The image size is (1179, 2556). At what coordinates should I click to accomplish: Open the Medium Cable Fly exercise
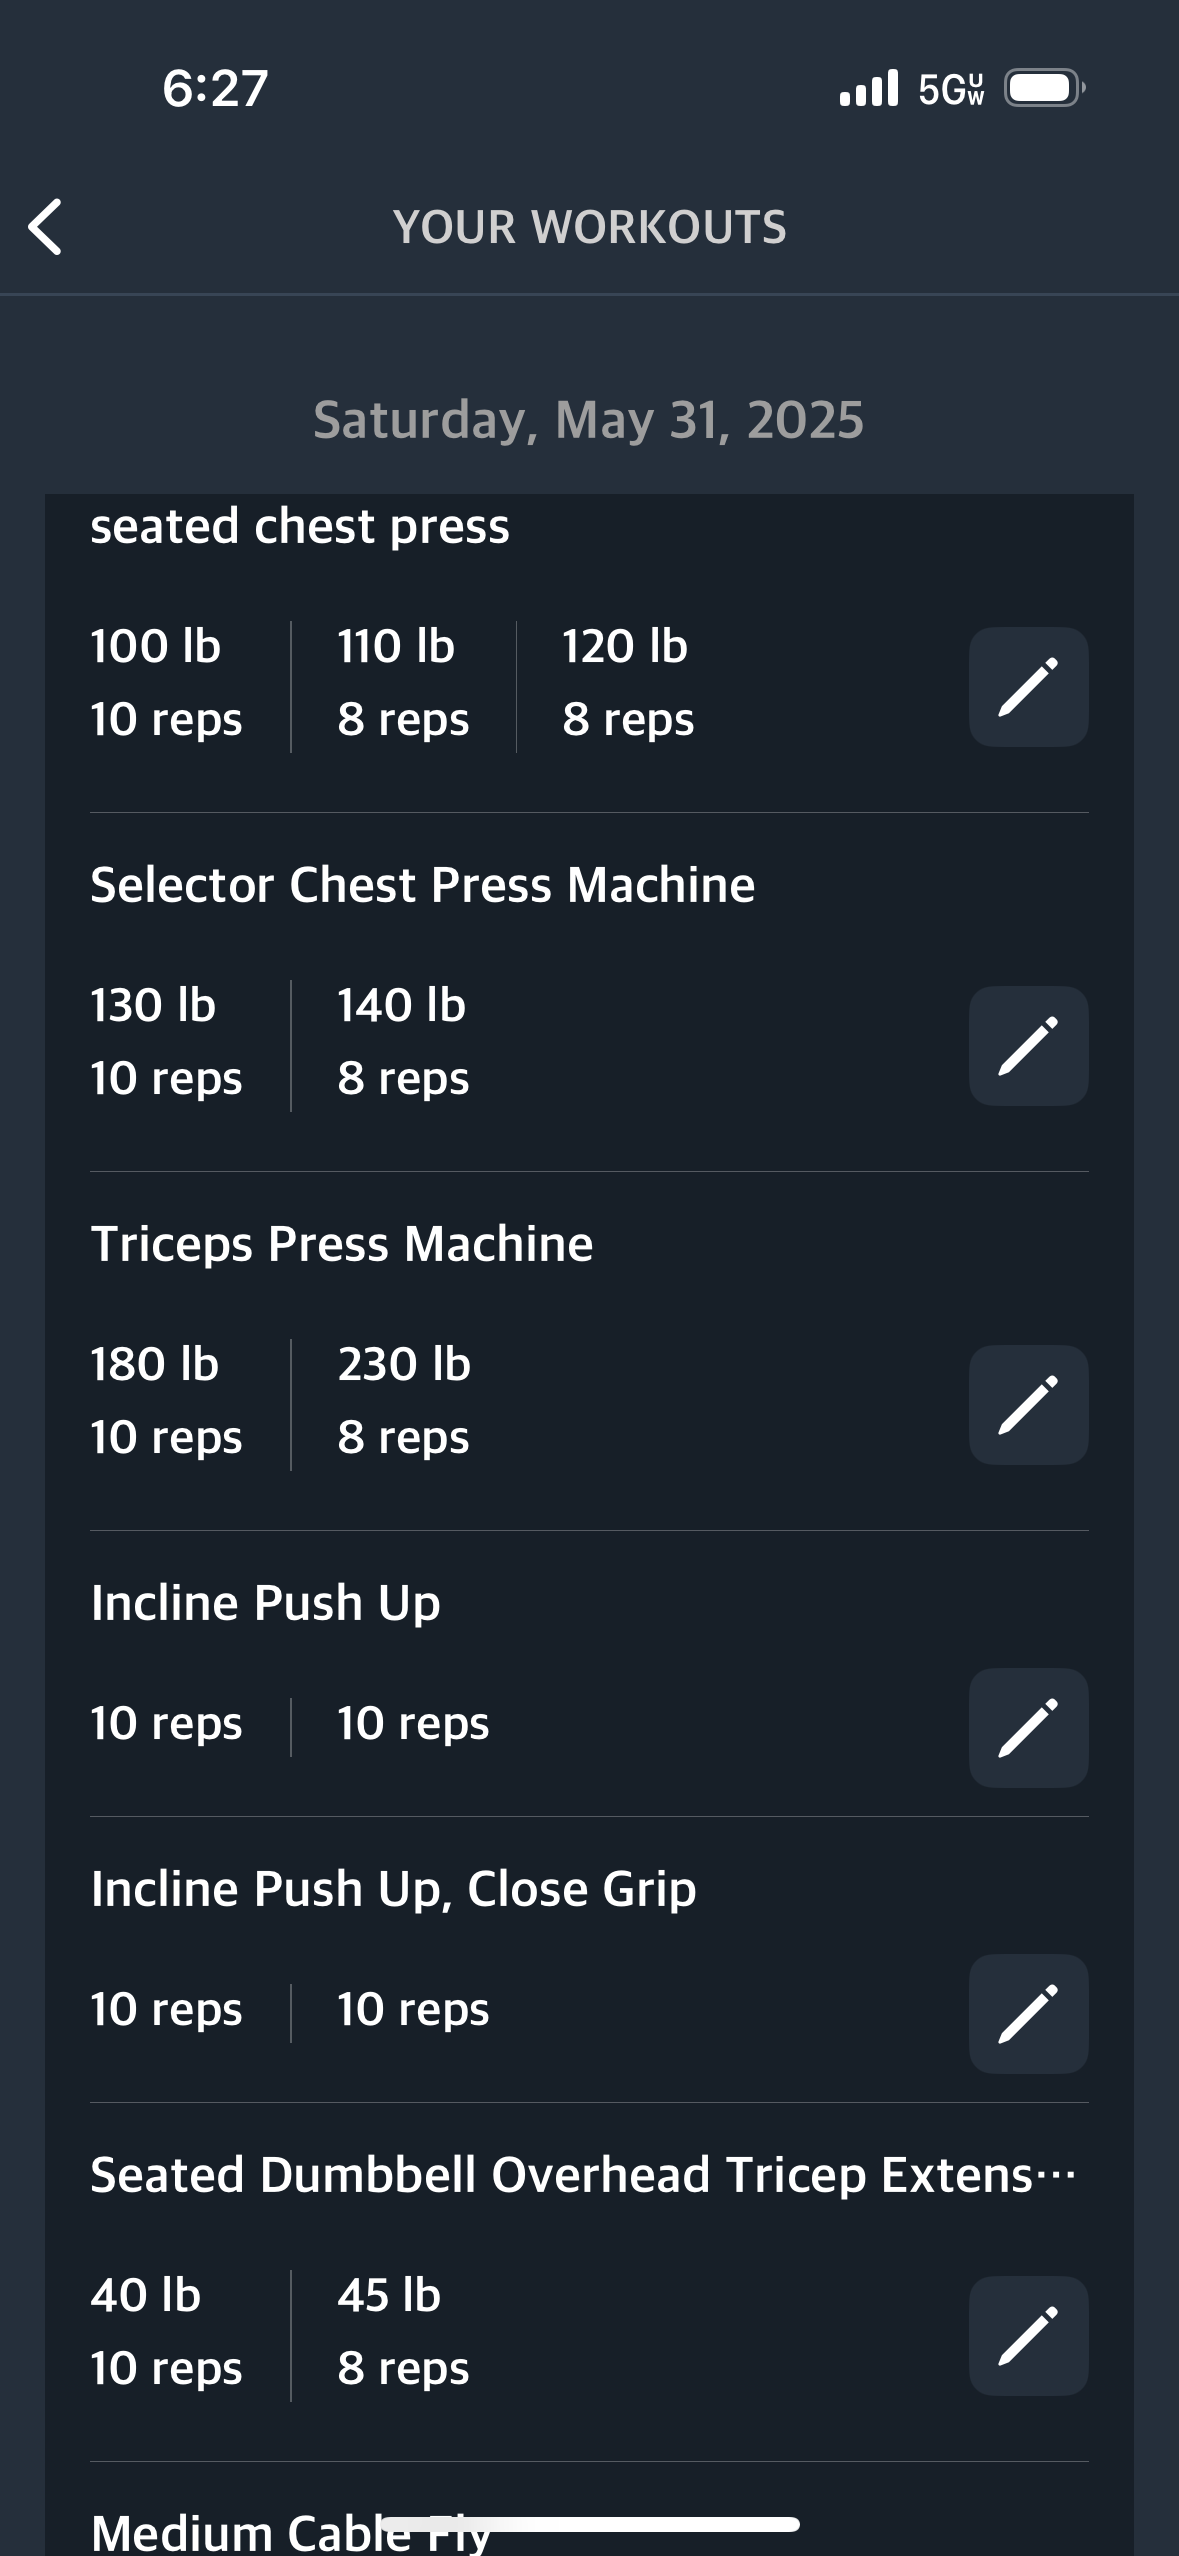pyautogui.click(x=290, y=2530)
